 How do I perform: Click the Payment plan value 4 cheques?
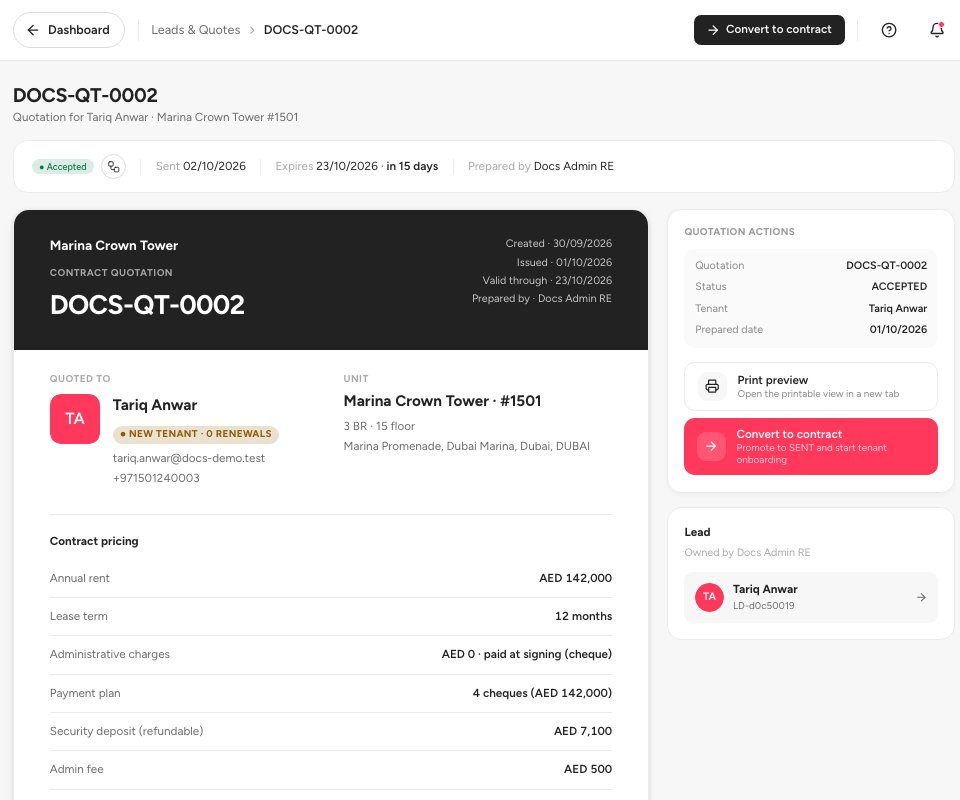point(542,693)
